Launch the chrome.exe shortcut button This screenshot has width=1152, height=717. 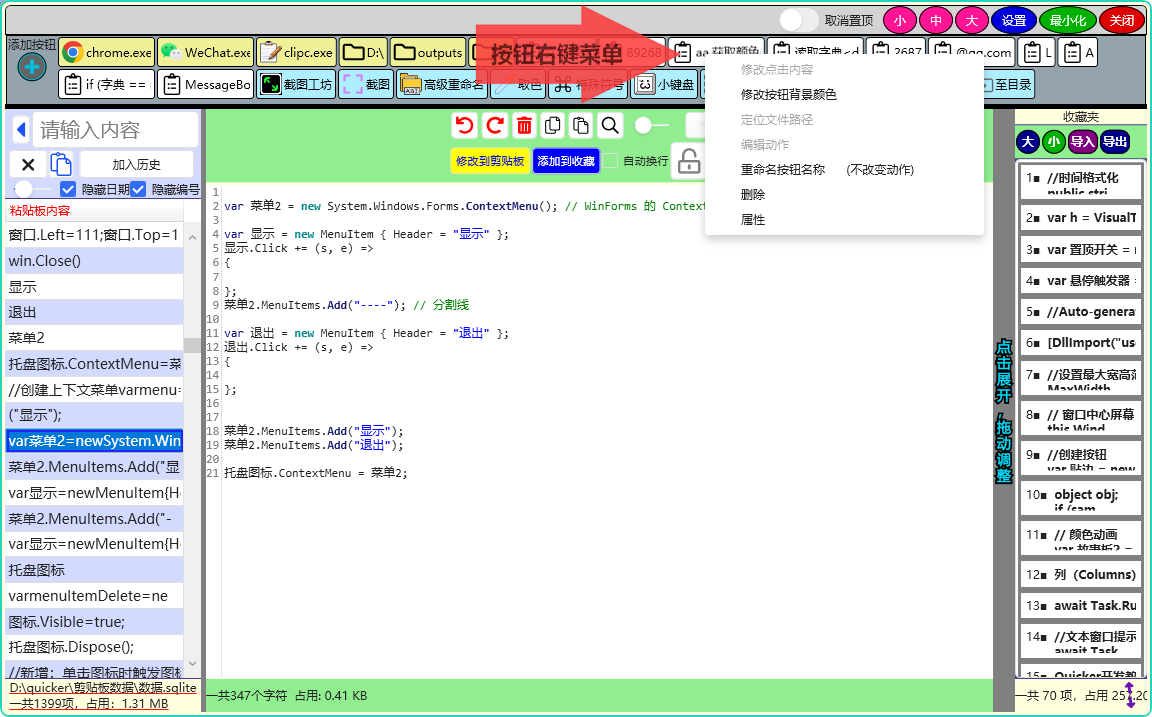point(107,52)
